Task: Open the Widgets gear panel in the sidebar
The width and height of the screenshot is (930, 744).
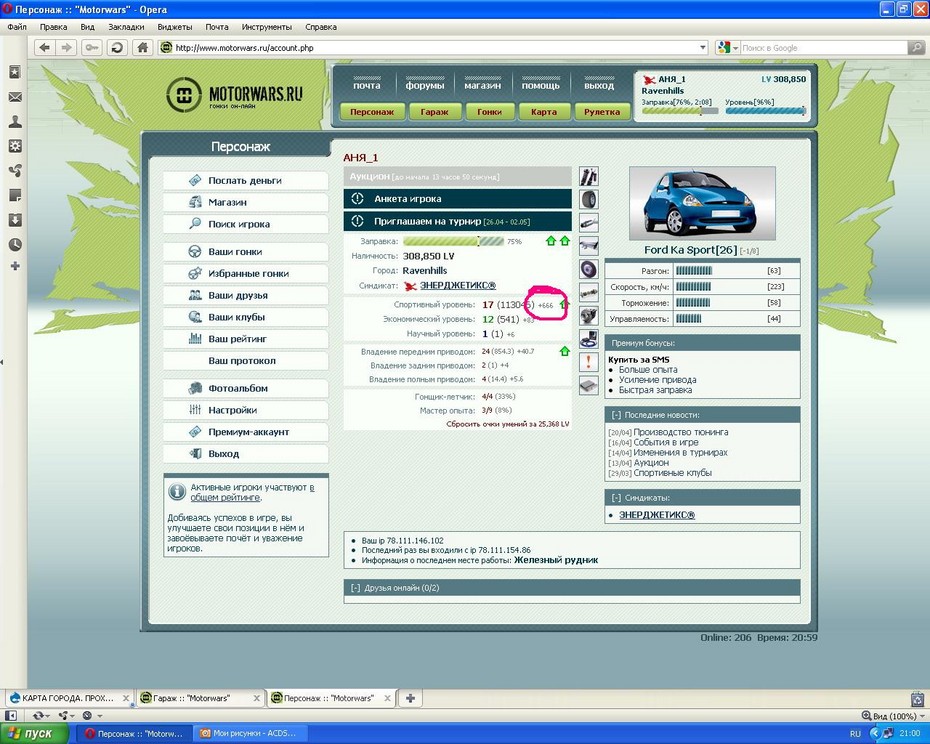Action: 15,146
